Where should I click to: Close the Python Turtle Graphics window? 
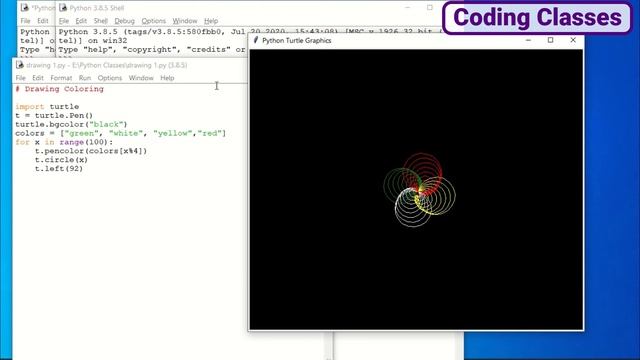click(x=573, y=40)
